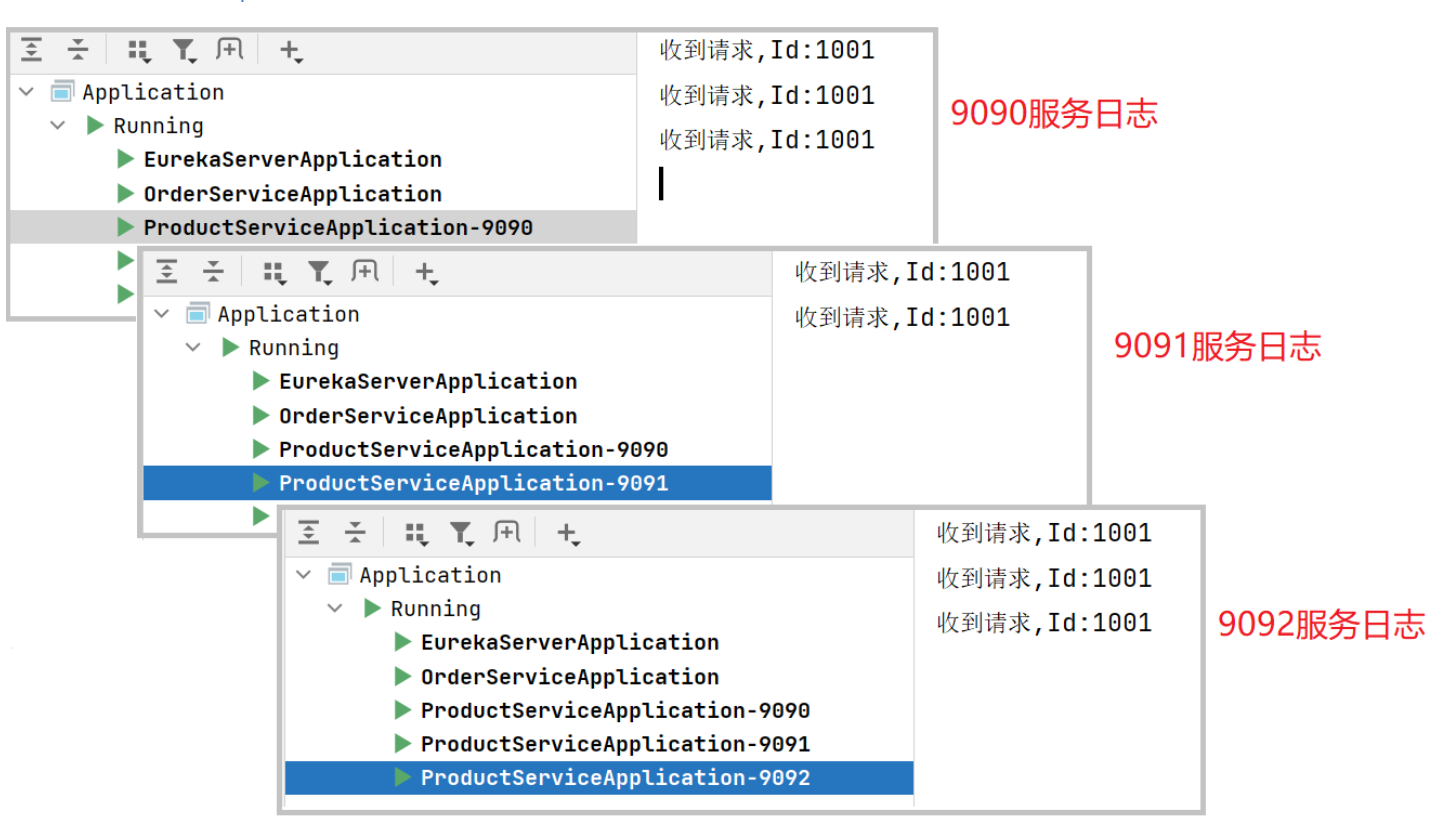Collapse Running chevron in the 9091-selected panel
Image resolution: width=1455 pixels, height=827 pixels.
tap(193, 348)
